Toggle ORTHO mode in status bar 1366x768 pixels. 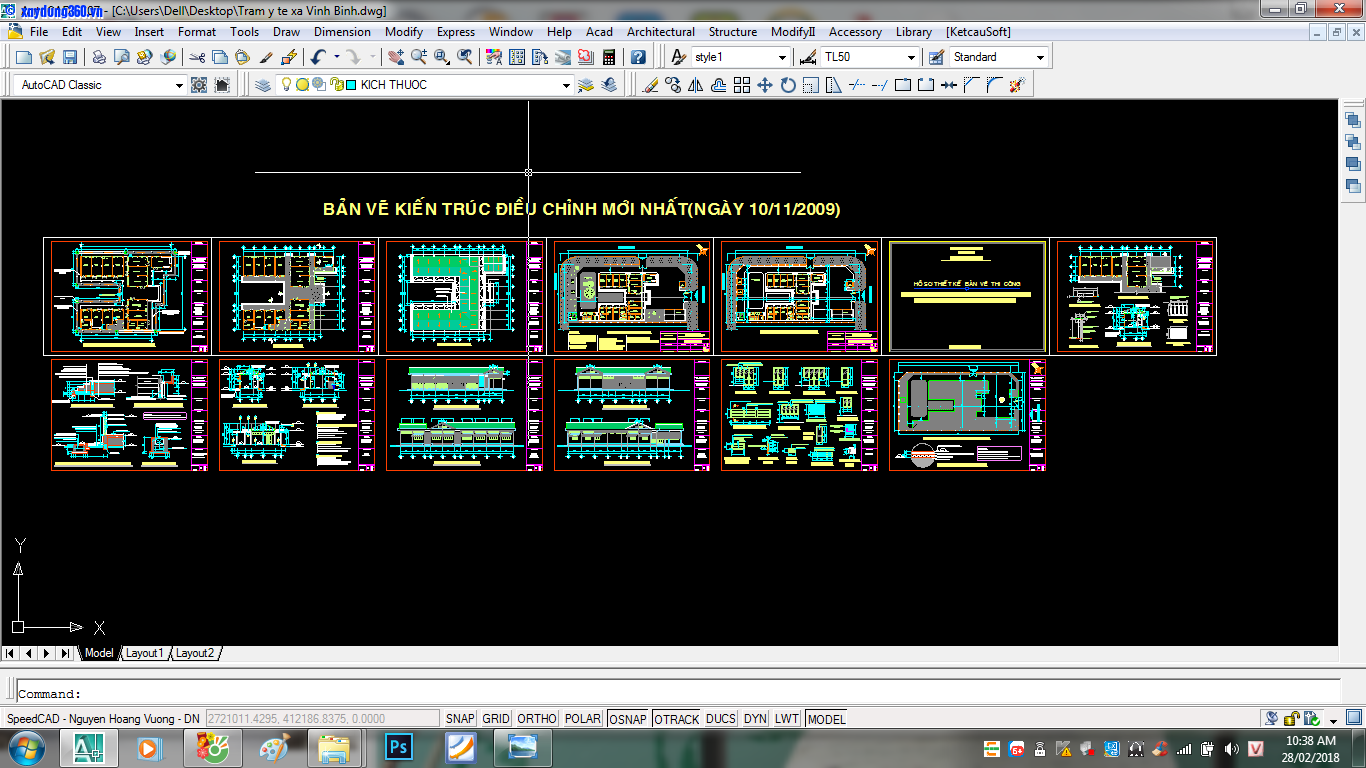(537, 719)
